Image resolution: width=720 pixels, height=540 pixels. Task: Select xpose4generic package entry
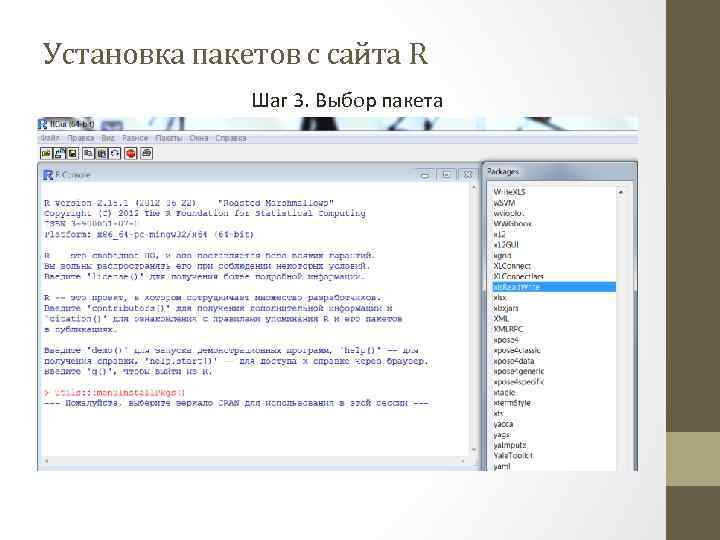coord(518,371)
